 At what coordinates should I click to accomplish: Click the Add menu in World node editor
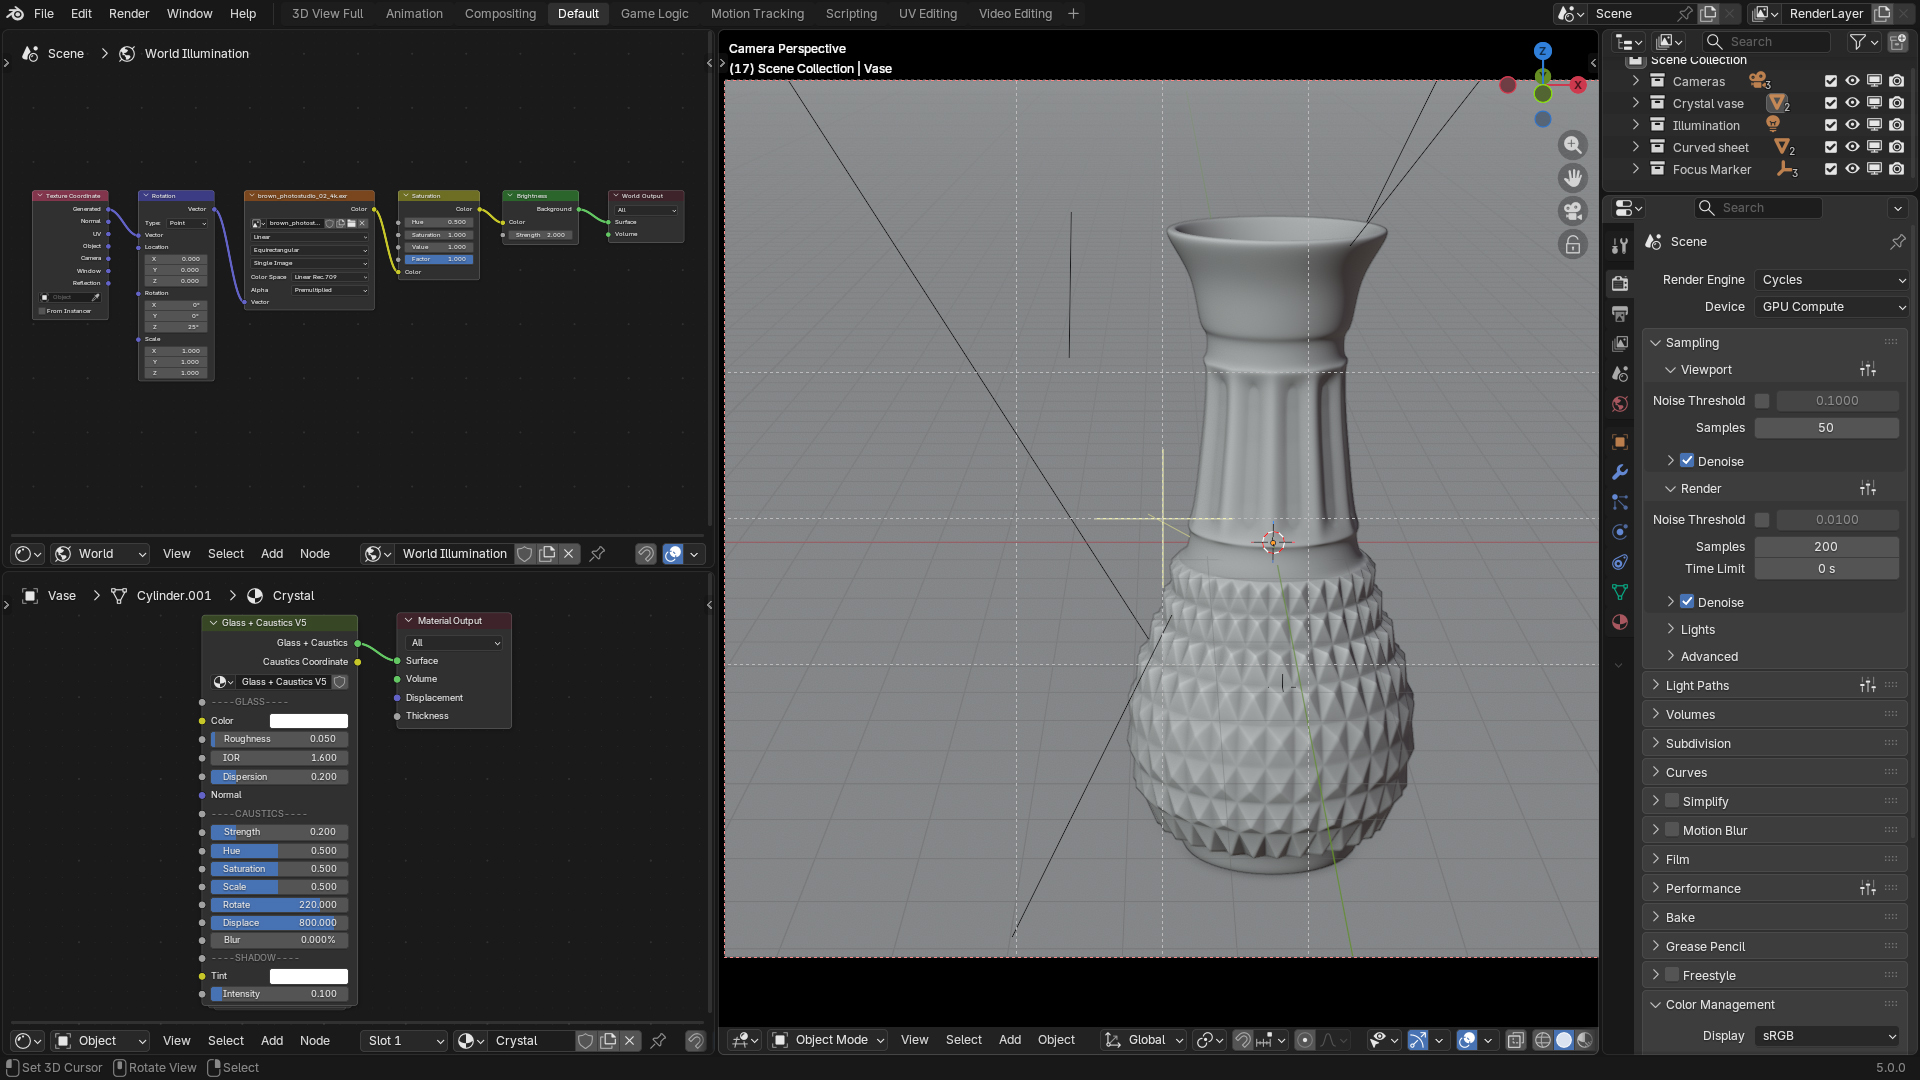pos(271,554)
